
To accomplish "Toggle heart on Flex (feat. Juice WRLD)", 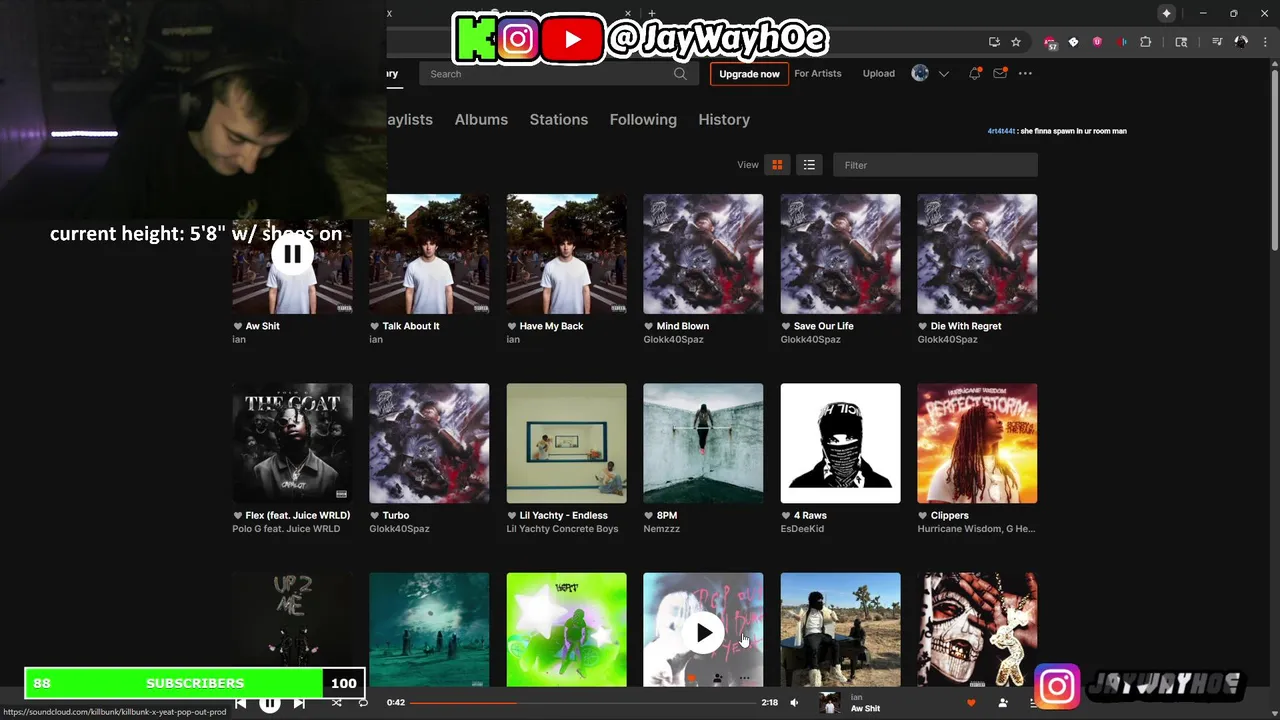I will coord(237,515).
